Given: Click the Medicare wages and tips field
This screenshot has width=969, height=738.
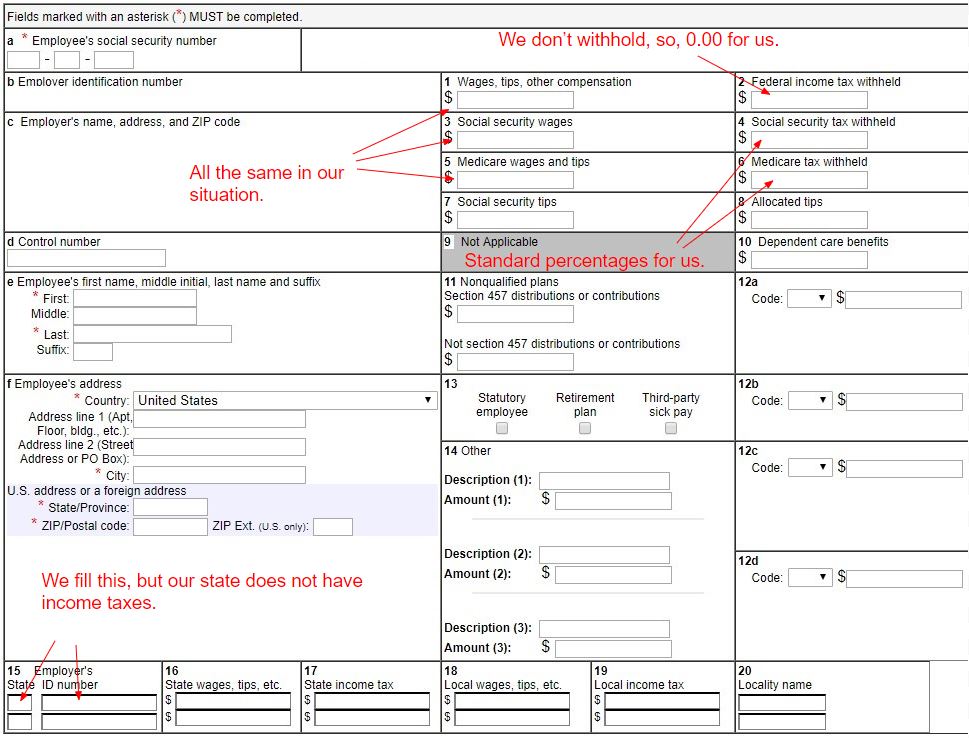Looking at the screenshot, I should tap(515, 180).
